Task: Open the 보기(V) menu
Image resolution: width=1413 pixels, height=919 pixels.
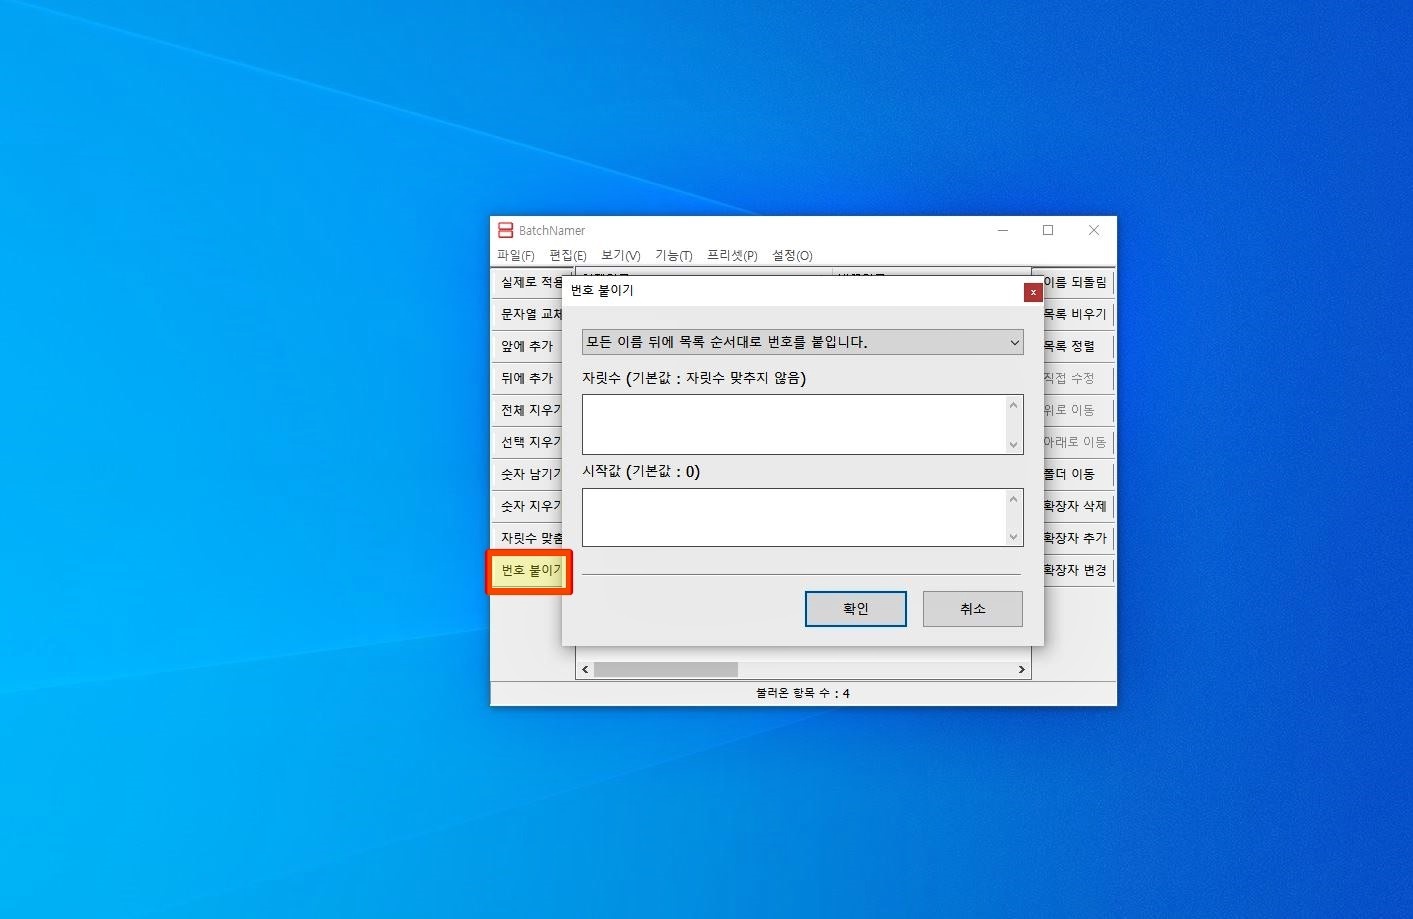Action: (x=620, y=256)
